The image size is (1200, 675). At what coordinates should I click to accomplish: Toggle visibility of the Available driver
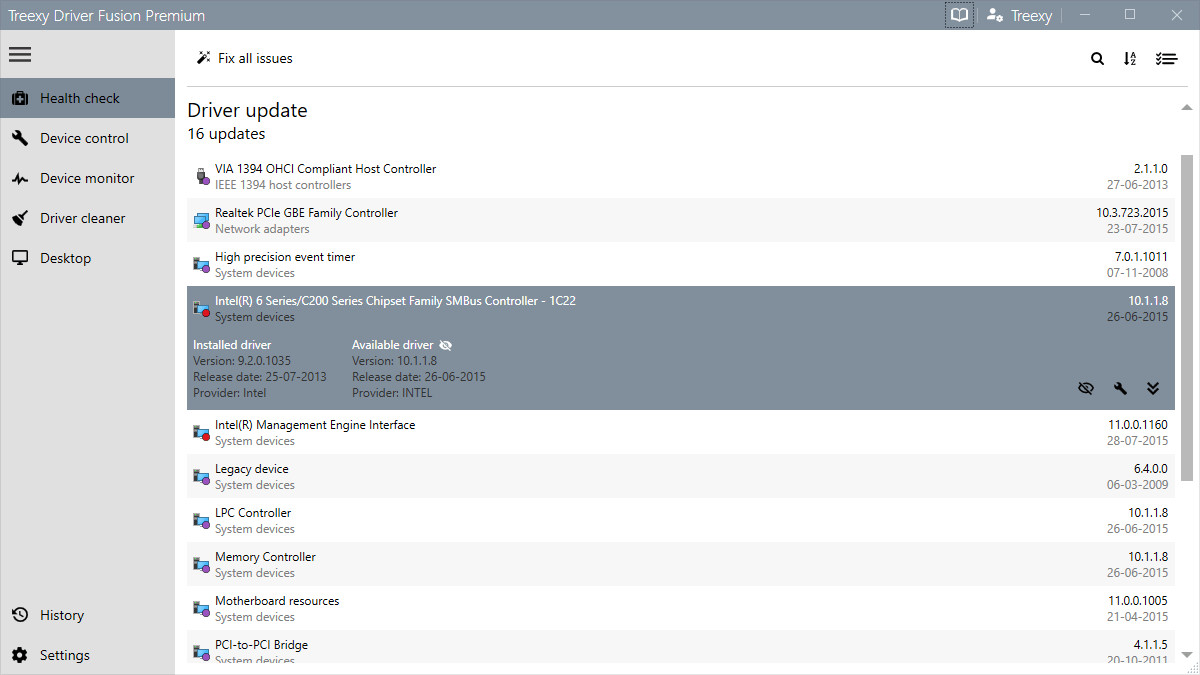pyautogui.click(x=445, y=344)
